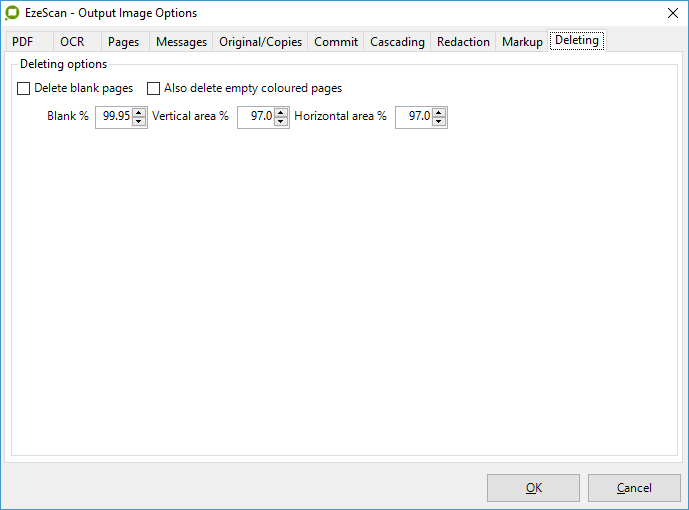This screenshot has height=510, width=689.
Task: Increase Vertical area % using up arrow
Action: click(281, 112)
